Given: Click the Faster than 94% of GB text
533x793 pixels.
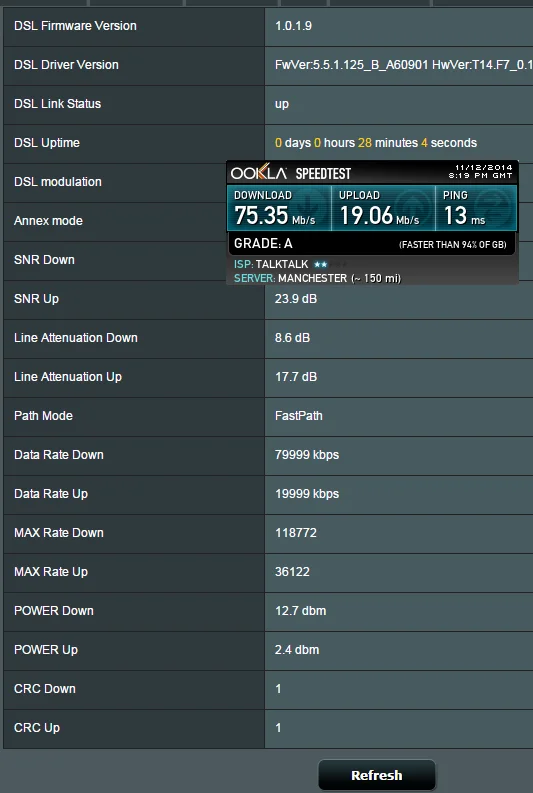Looking at the screenshot, I should pos(453,245).
